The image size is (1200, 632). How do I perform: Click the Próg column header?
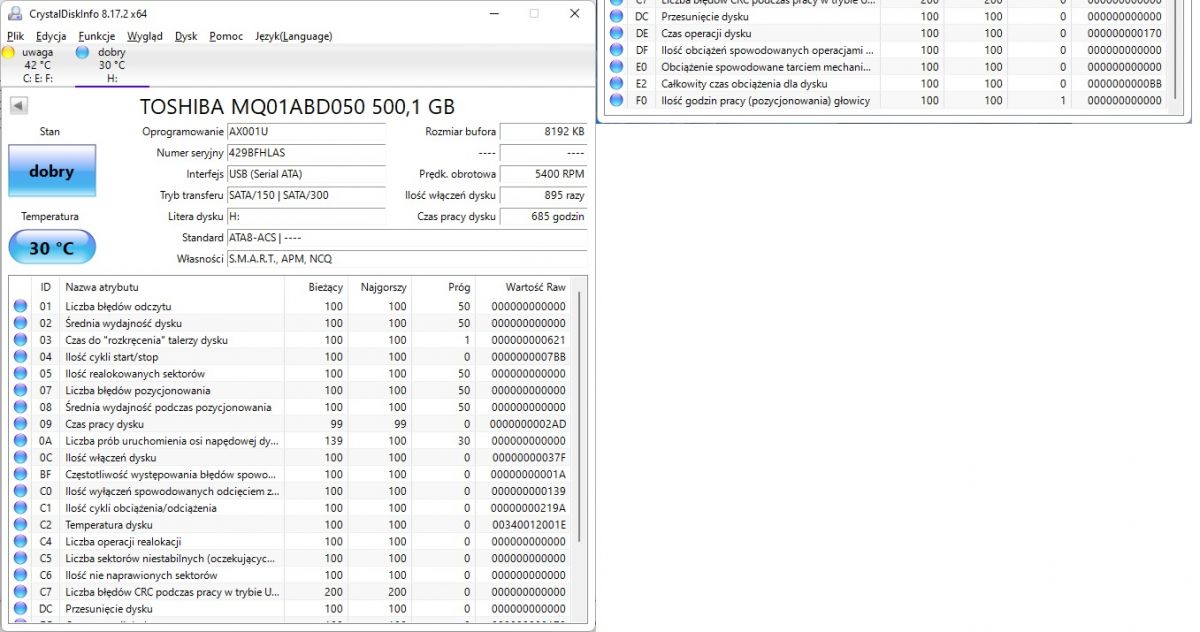coord(445,287)
